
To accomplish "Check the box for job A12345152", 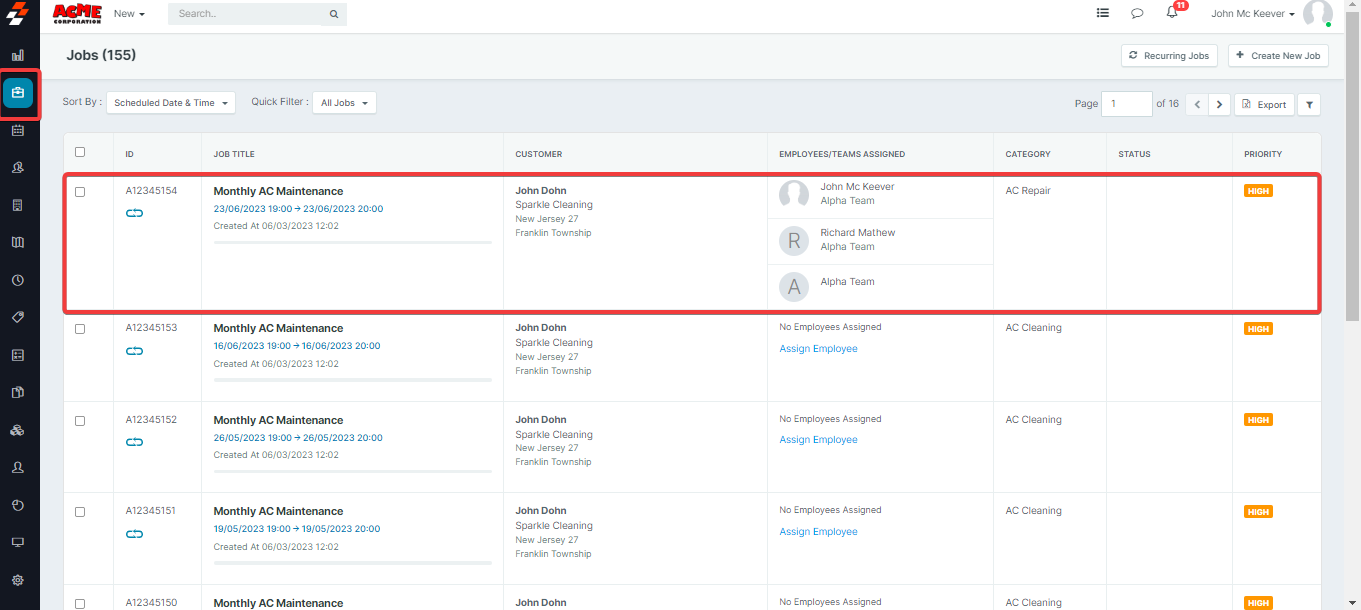I will [x=80, y=421].
